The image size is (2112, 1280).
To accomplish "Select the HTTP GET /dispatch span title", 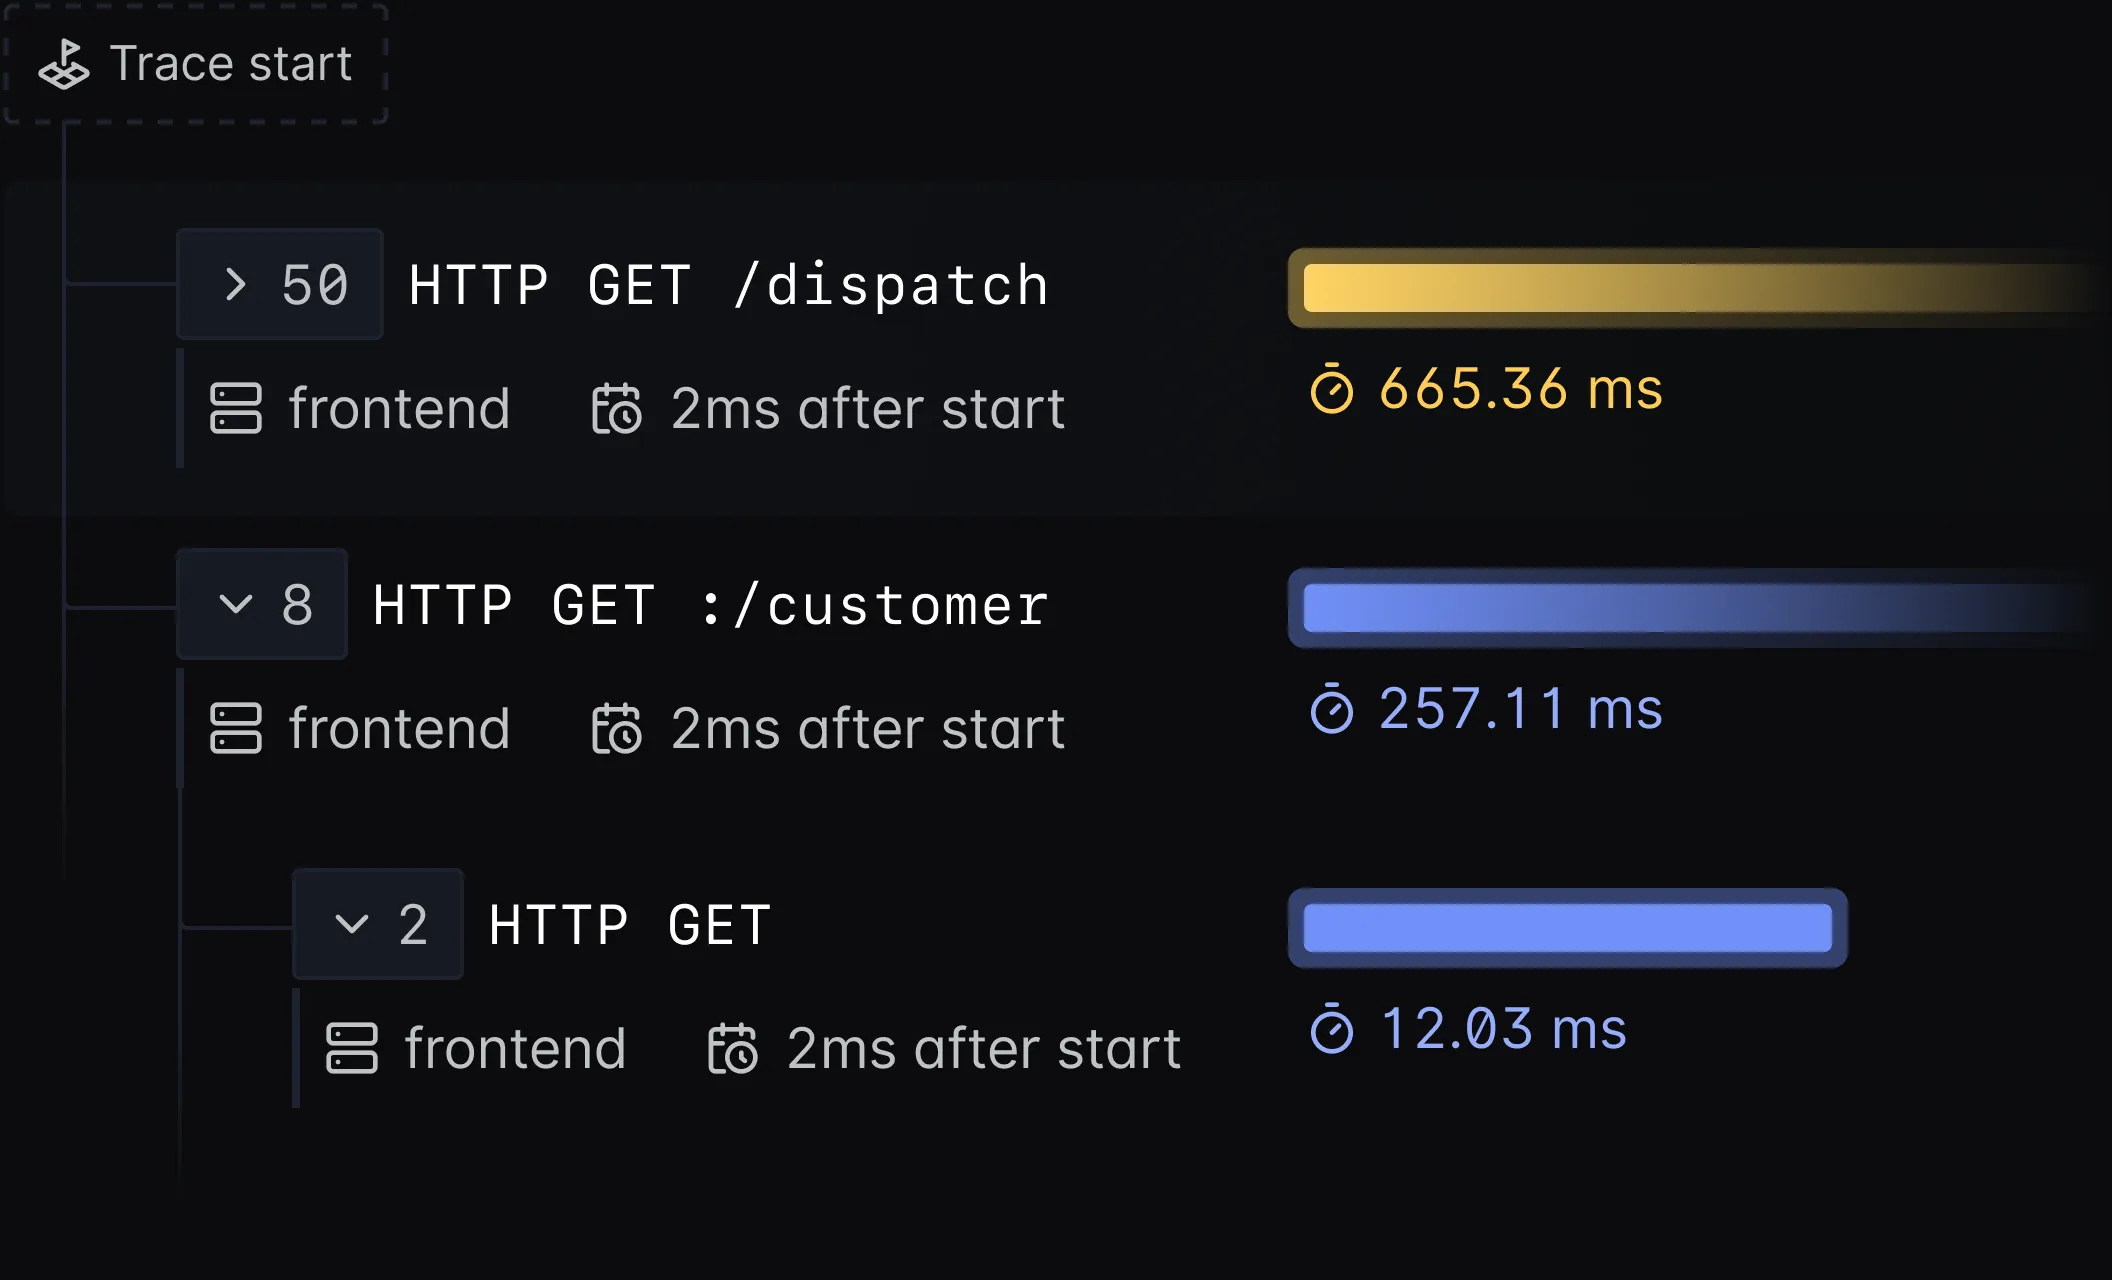I will coord(728,285).
